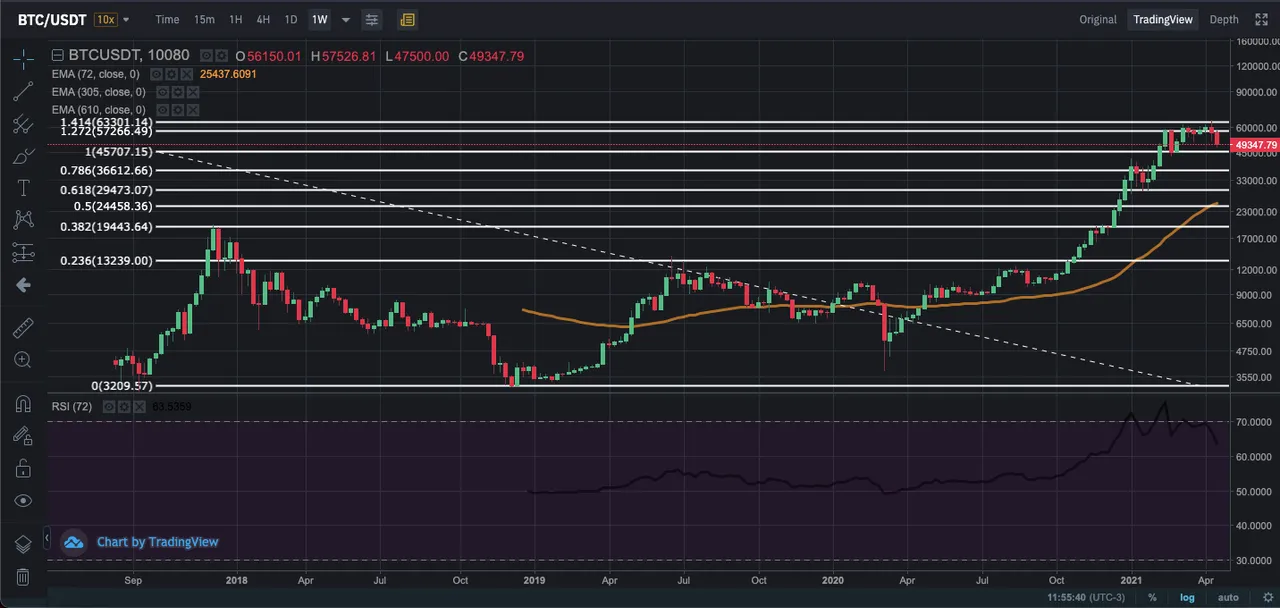Open the object tree layers icon

[23, 544]
